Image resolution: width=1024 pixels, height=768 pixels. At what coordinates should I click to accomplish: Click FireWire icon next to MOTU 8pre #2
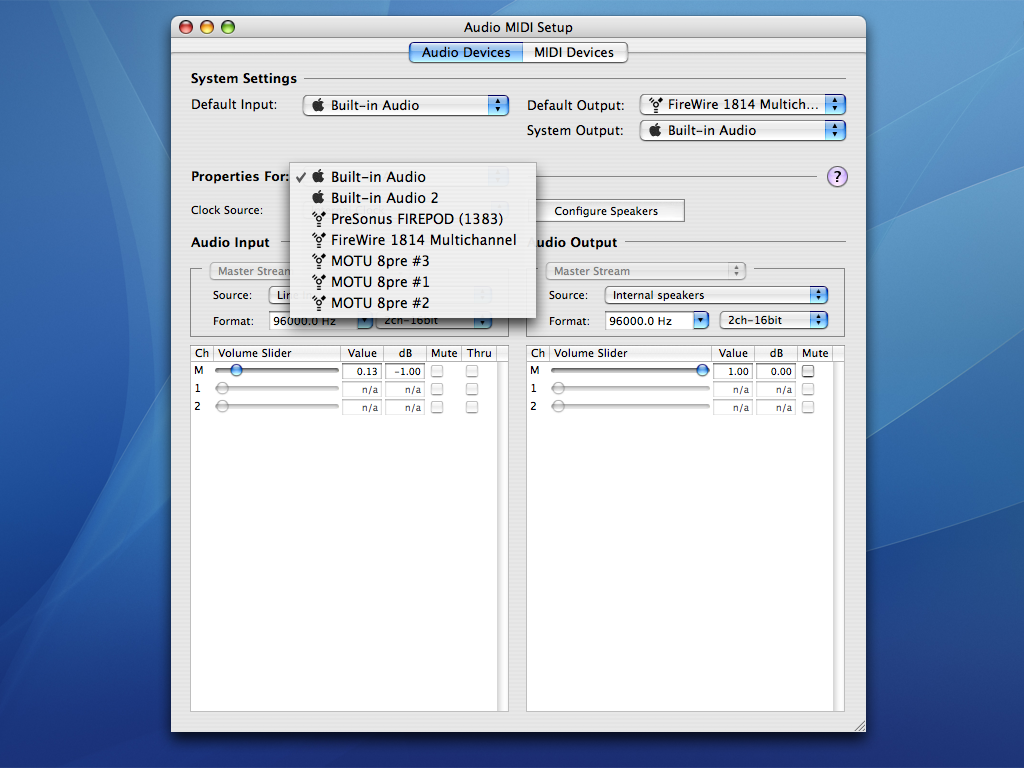[318, 303]
